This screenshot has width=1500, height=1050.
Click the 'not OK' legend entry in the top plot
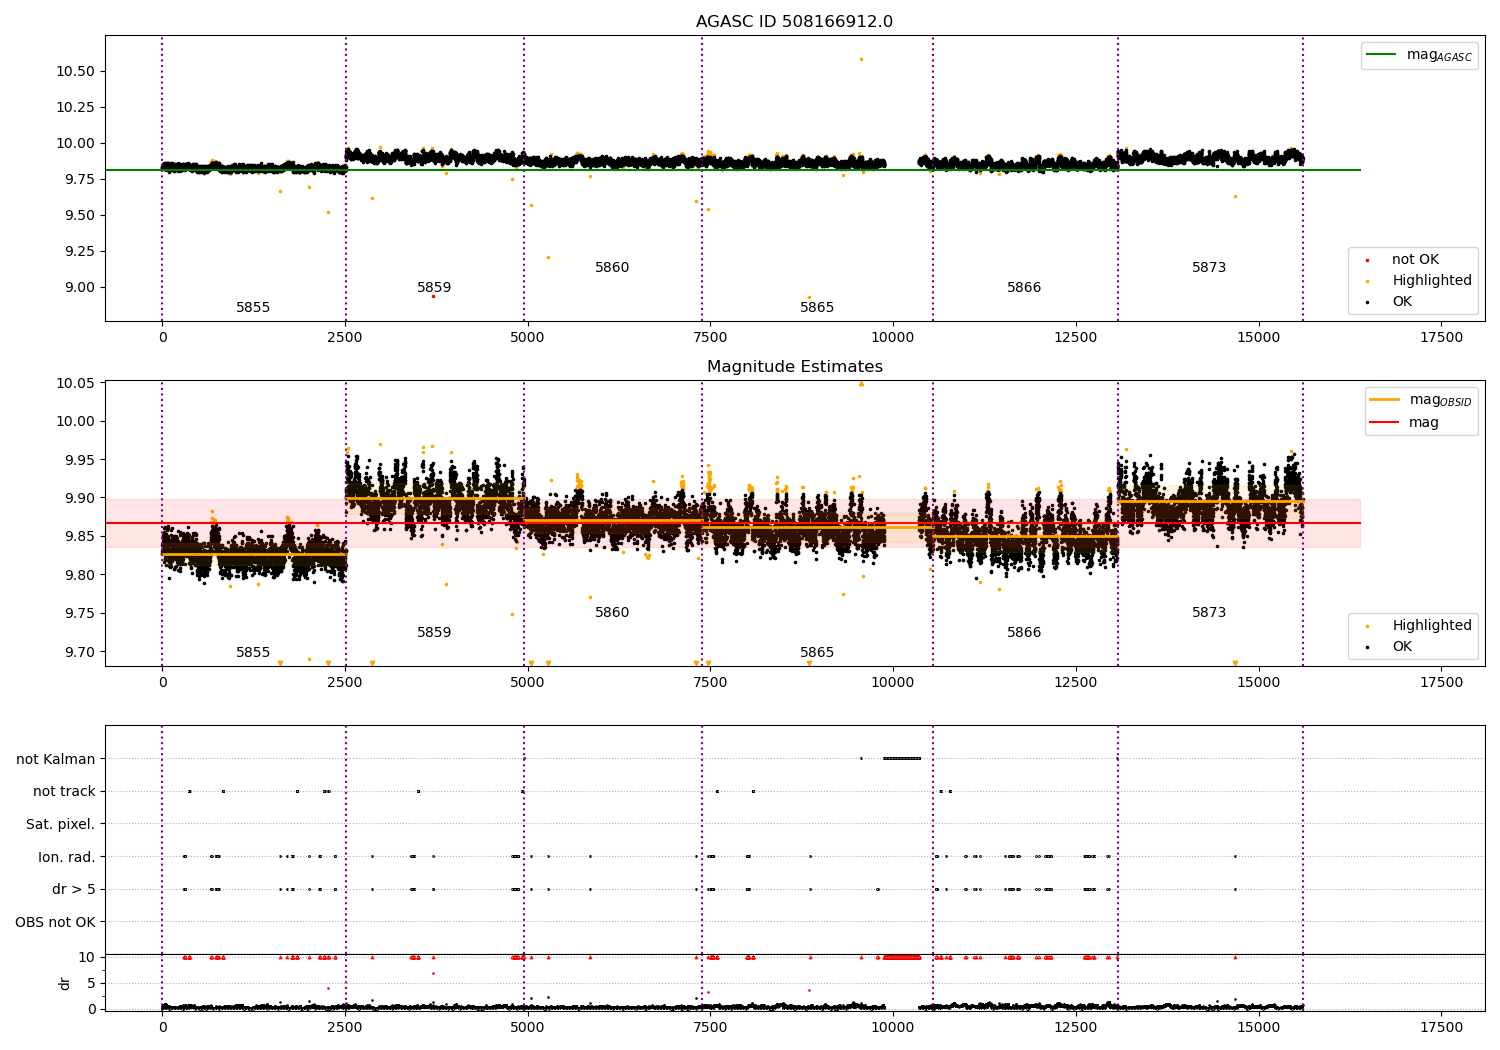click(x=1414, y=259)
